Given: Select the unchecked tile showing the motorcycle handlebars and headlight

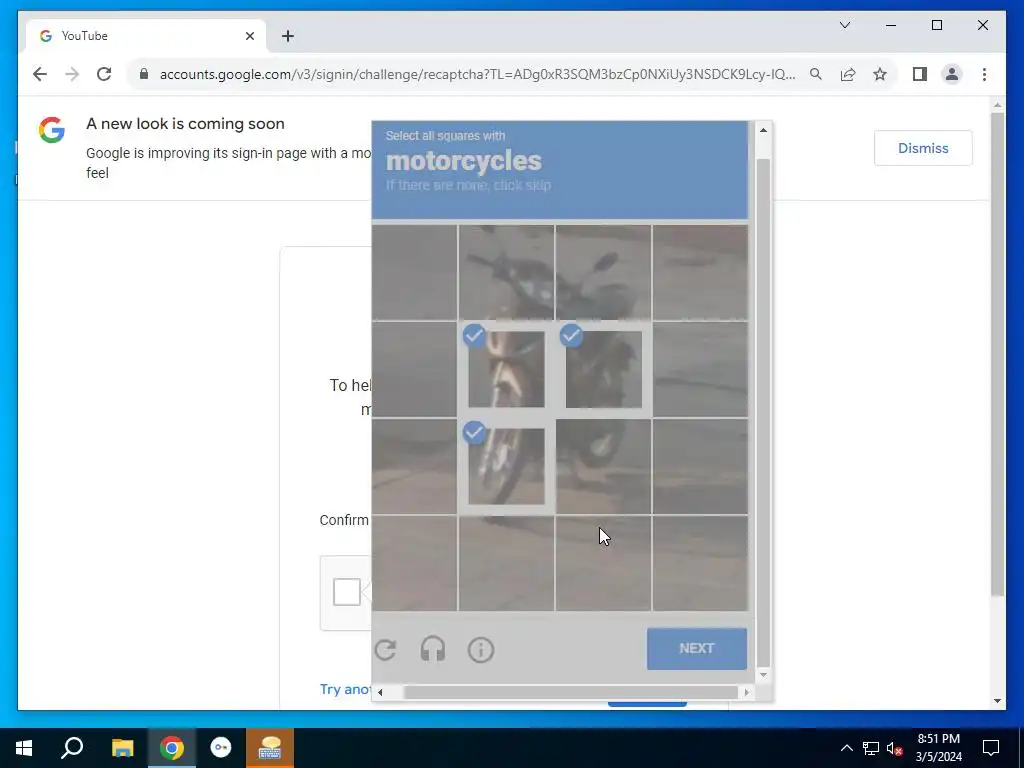Looking at the screenshot, I should (506, 272).
